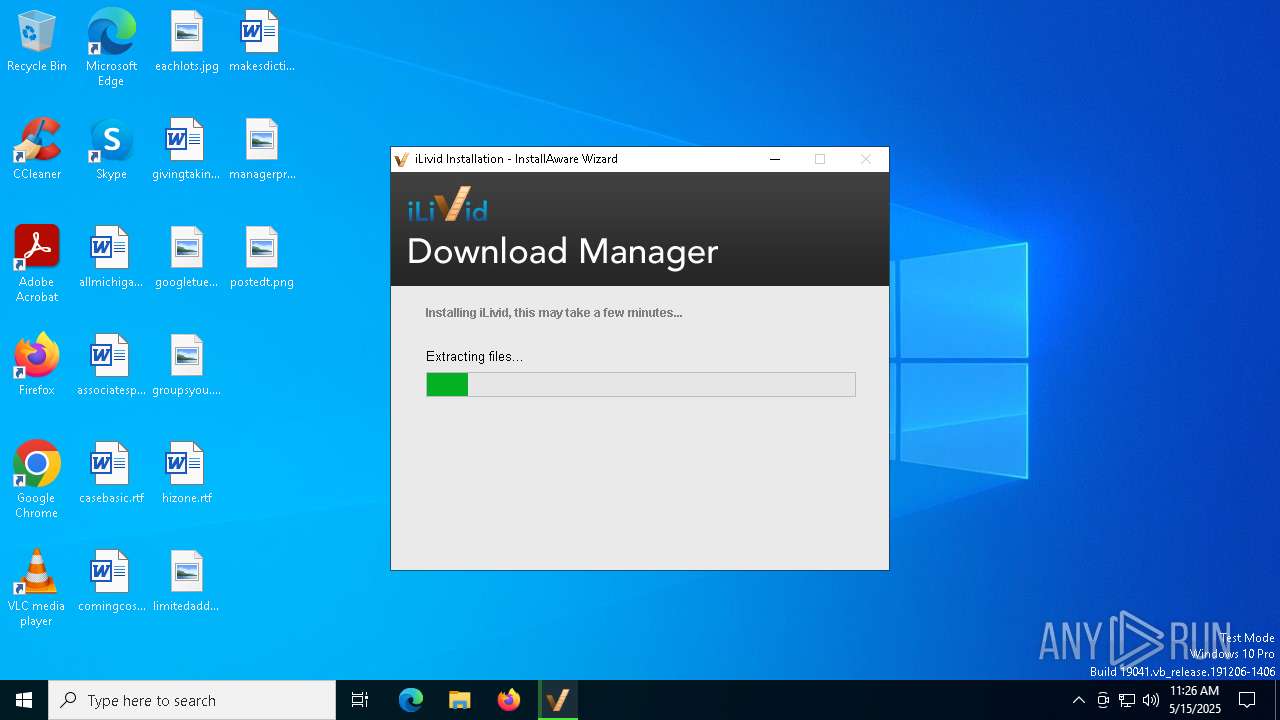Open Task View in taskbar
Viewport: 1280px width, 720px height.
coord(360,700)
